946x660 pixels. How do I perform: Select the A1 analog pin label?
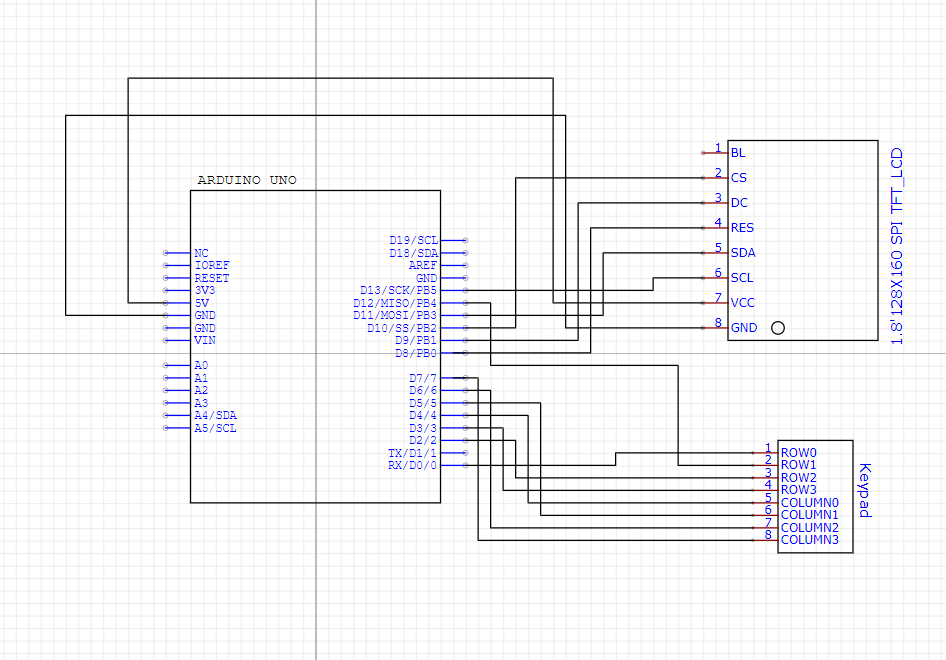pyautogui.click(x=201, y=378)
